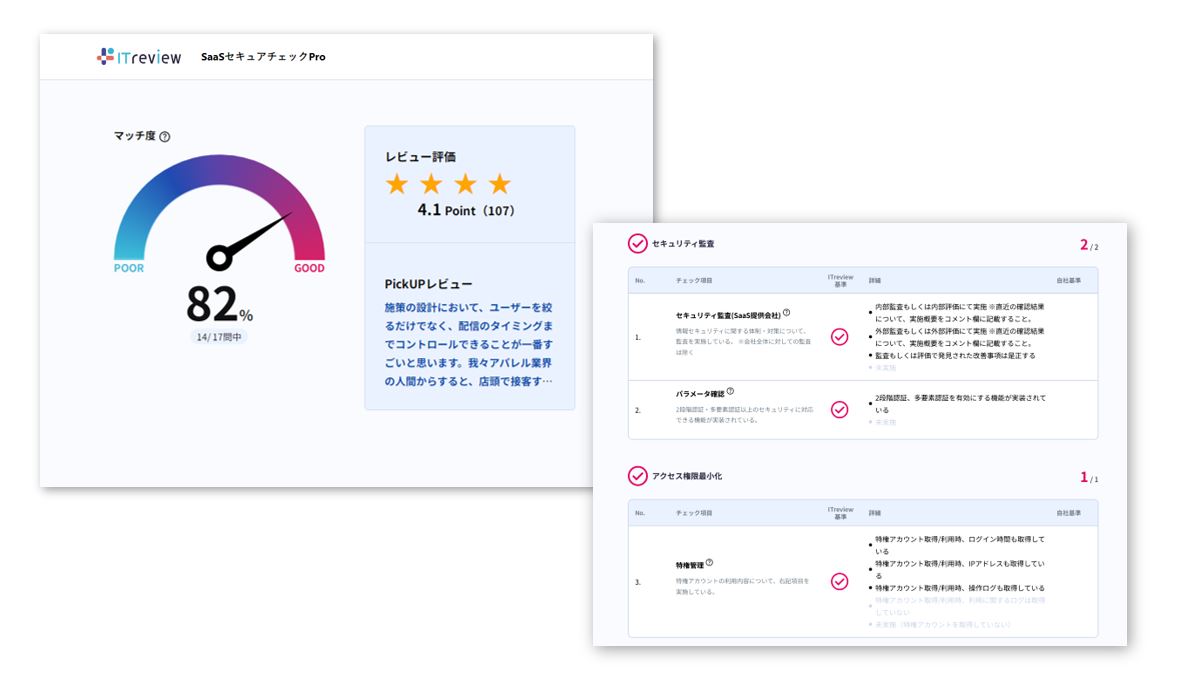This screenshot has height=693, width=1200.
Task: Click the SaaSセキュアチェックPro title
Action: pyautogui.click(x=263, y=57)
